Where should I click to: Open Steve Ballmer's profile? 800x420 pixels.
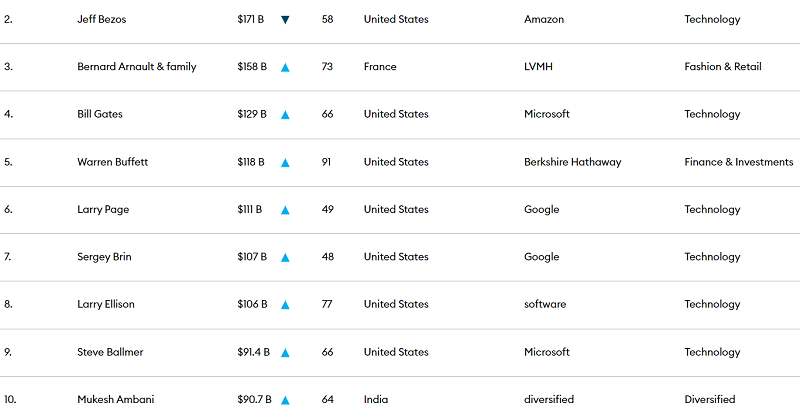pos(110,352)
